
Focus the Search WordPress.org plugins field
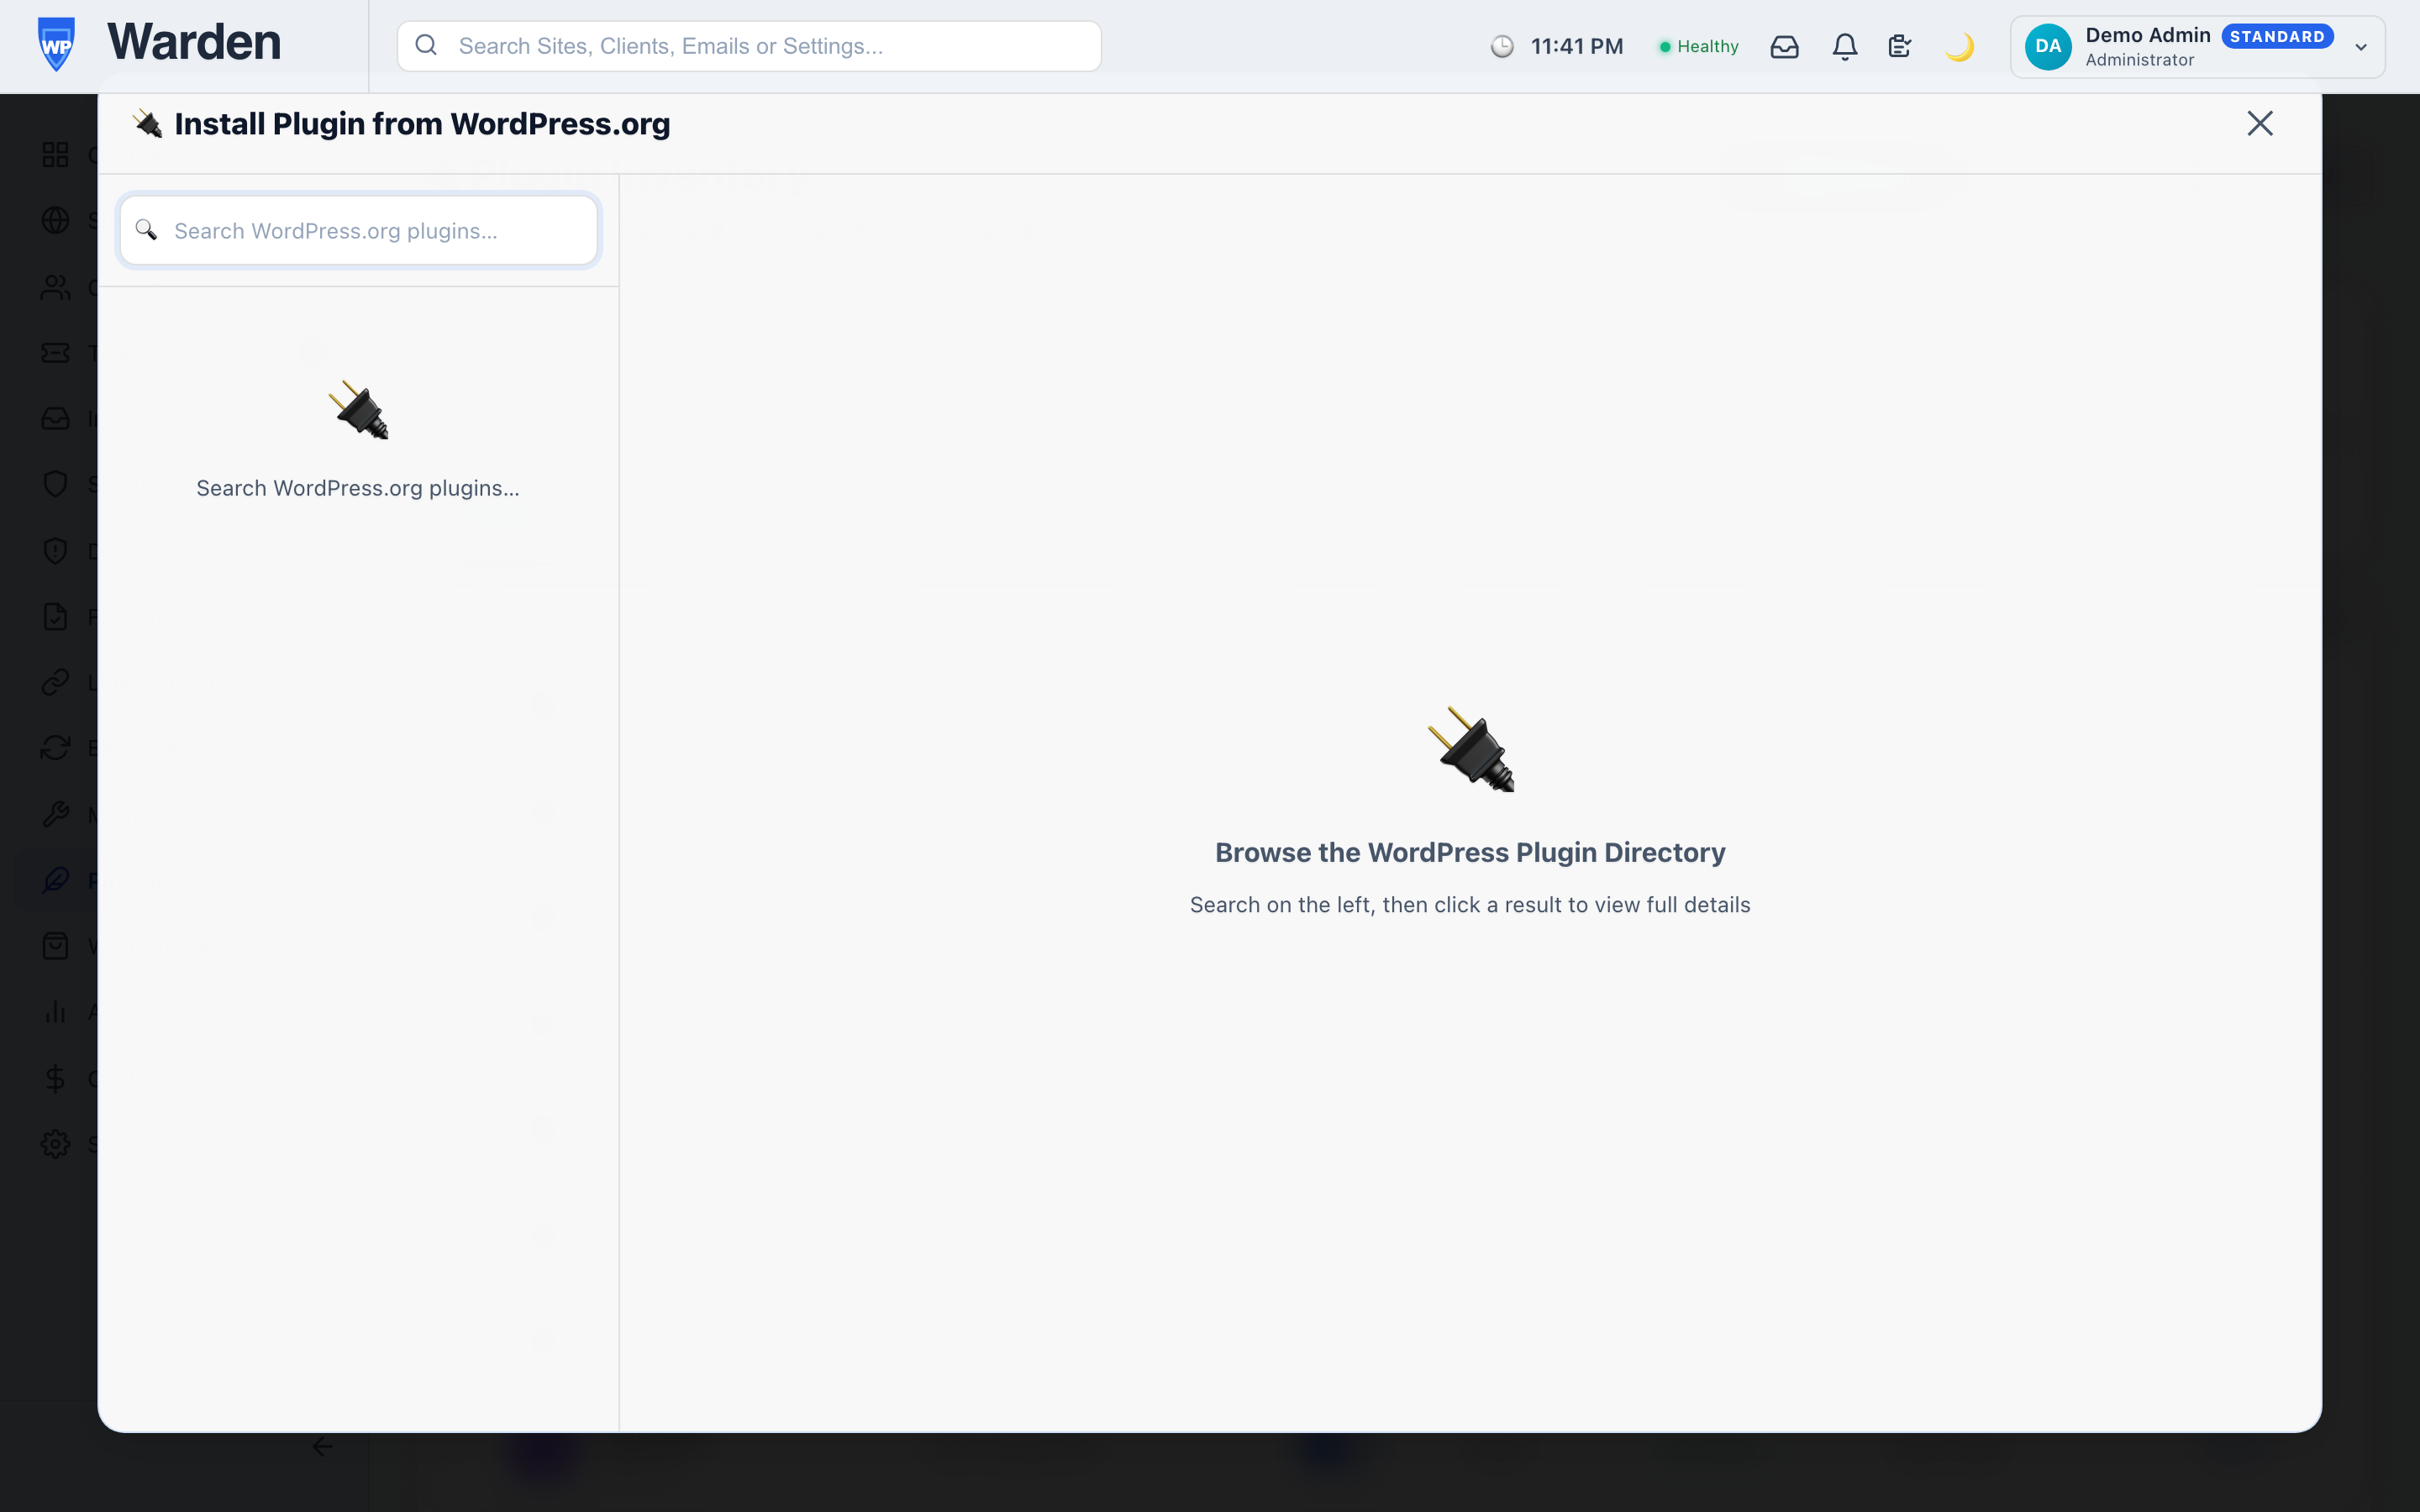click(x=359, y=231)
